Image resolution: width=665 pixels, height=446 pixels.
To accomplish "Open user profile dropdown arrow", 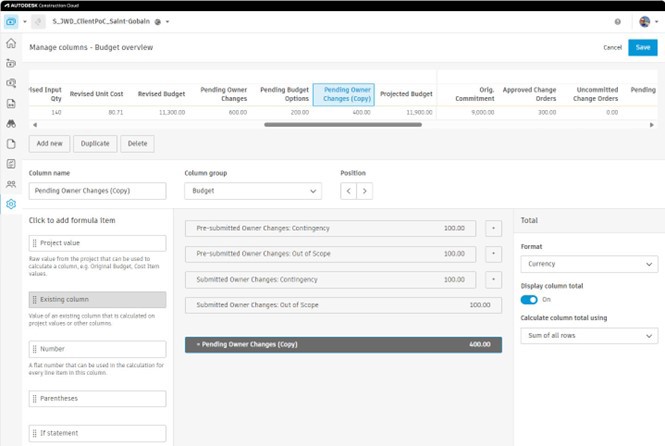I will [656, 22].
